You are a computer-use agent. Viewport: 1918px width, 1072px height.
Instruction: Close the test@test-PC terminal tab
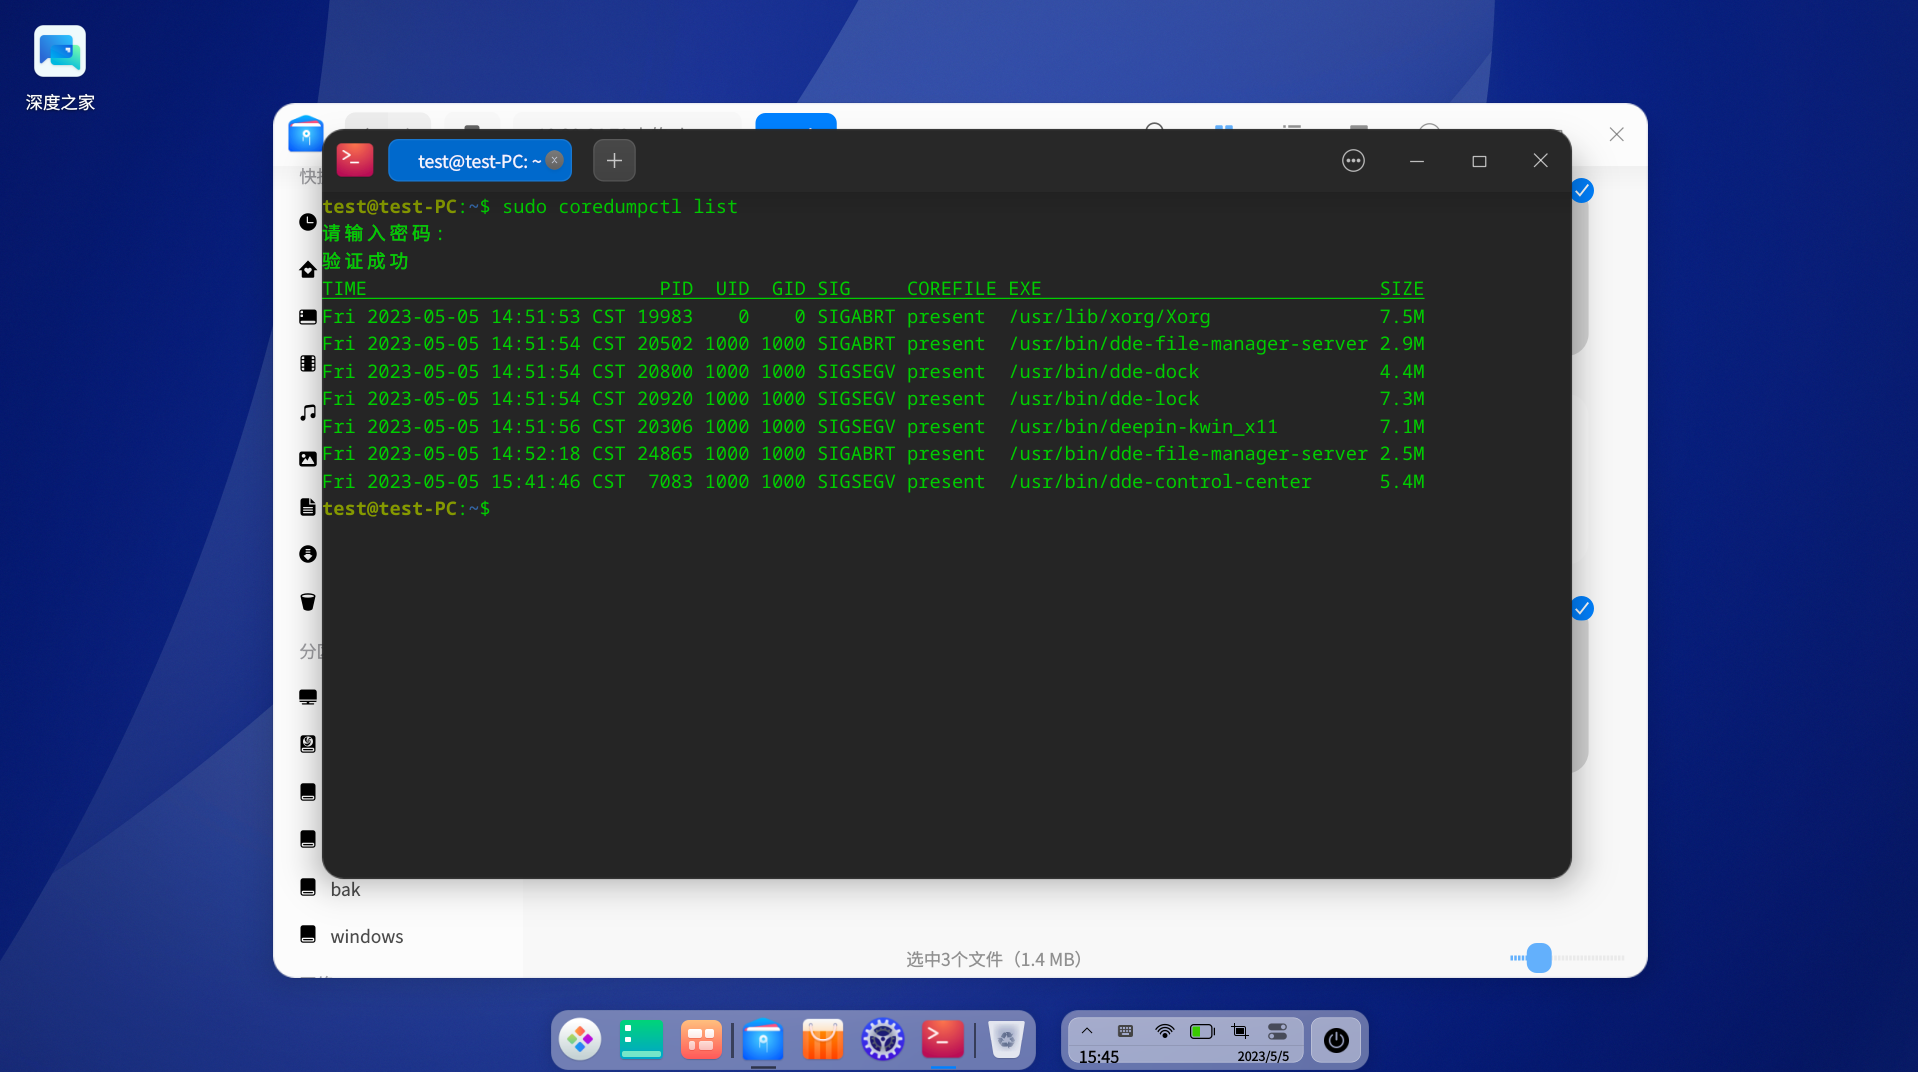tap(555, 160)
